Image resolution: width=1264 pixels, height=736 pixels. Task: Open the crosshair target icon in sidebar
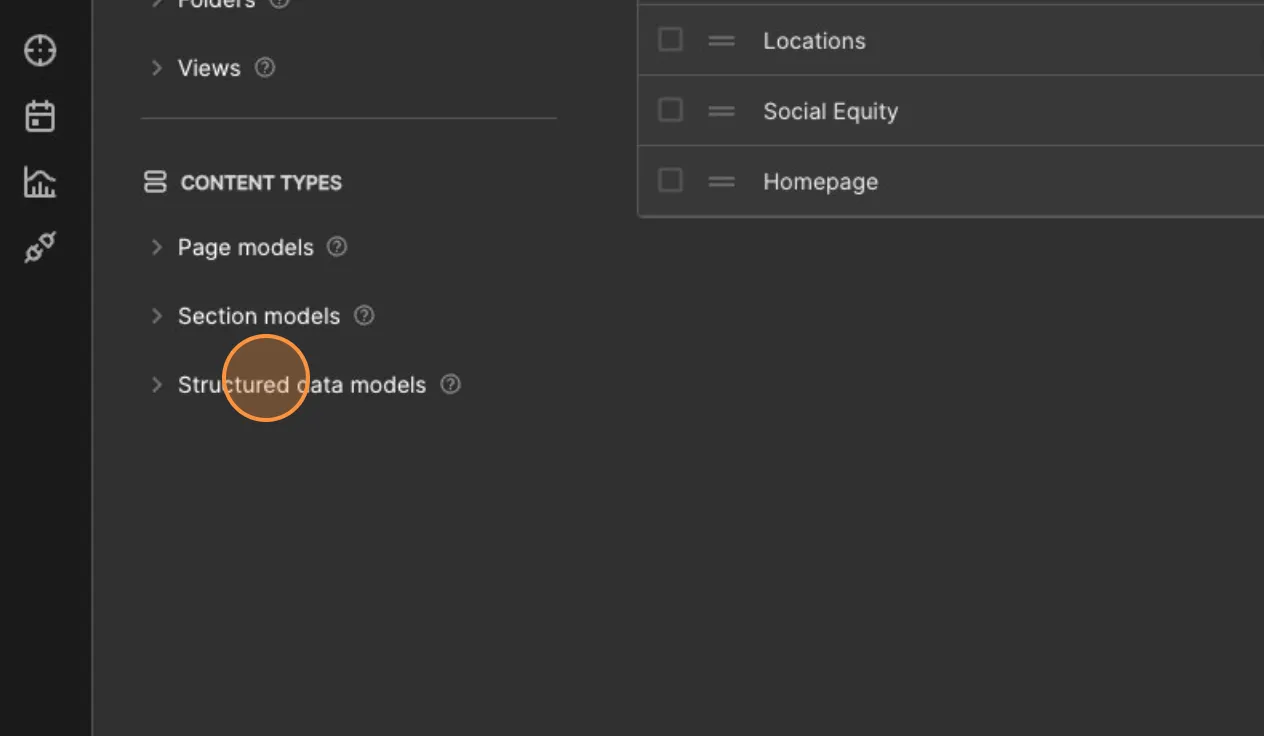tap(40, 50)
